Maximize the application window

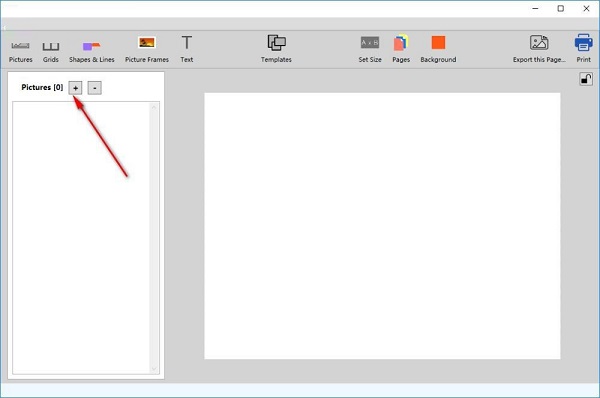(x=561, y=8)
